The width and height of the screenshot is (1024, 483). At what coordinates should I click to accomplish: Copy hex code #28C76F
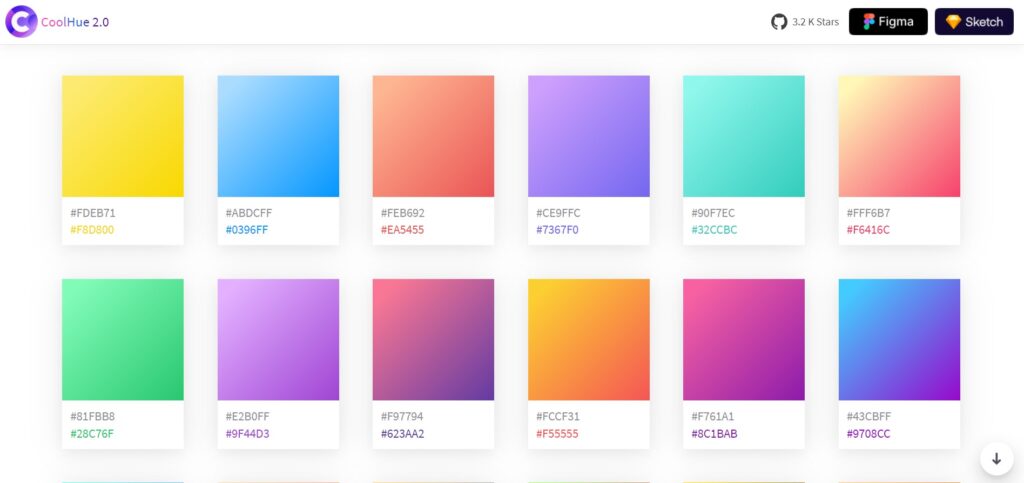coord(91,433)
